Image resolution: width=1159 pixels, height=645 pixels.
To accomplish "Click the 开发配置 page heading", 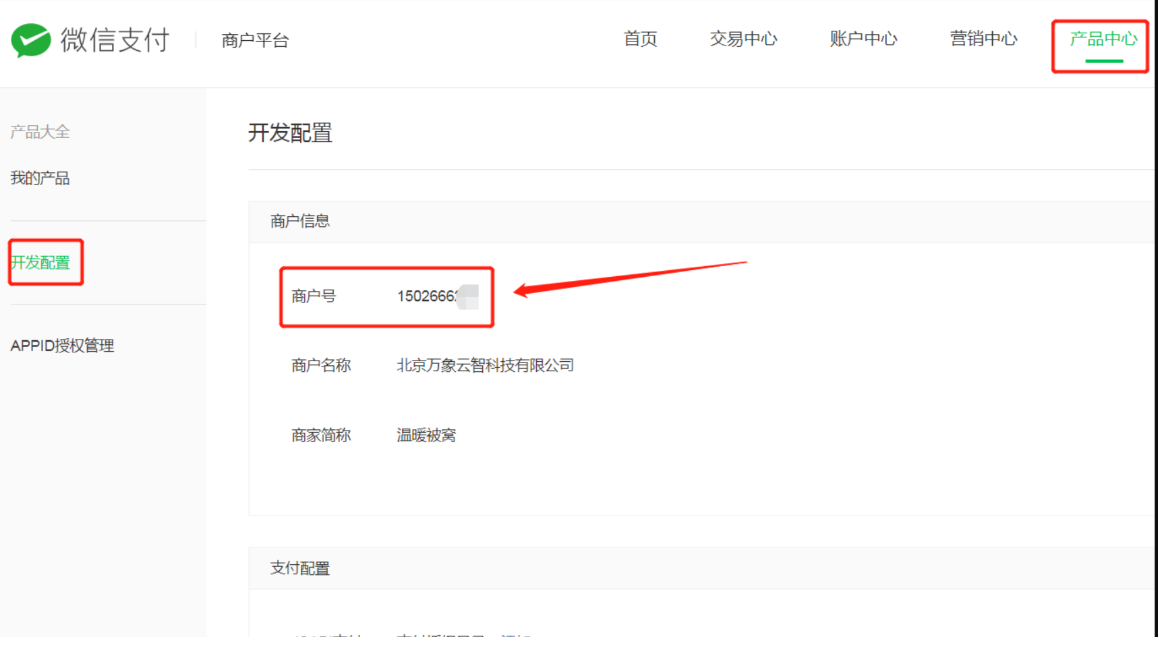I will point(290,133).
